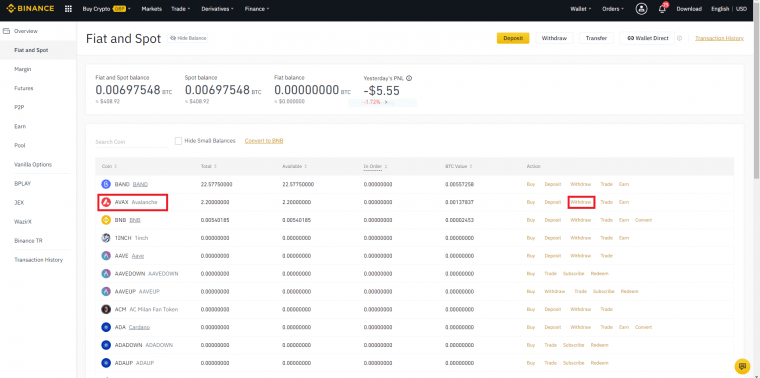This screenshot has height=378, width=760.
Task: Click the Overview wallet icon in sidebar
Action: [6, 31]
